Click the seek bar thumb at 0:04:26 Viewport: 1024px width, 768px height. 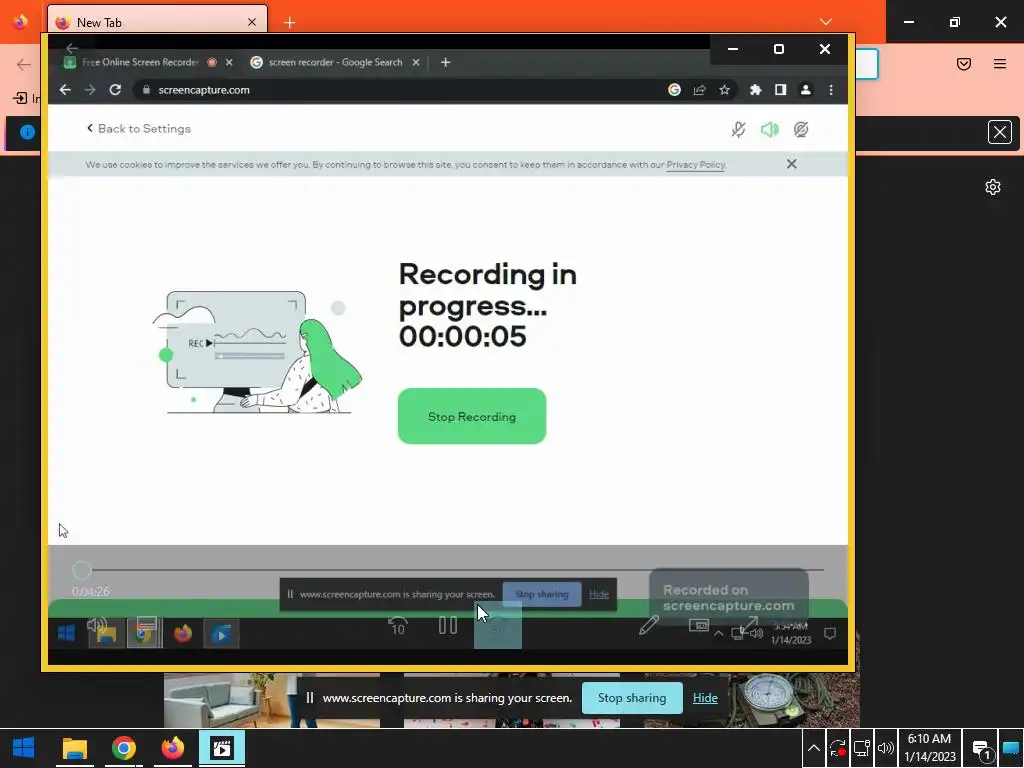tap(82, 569)
